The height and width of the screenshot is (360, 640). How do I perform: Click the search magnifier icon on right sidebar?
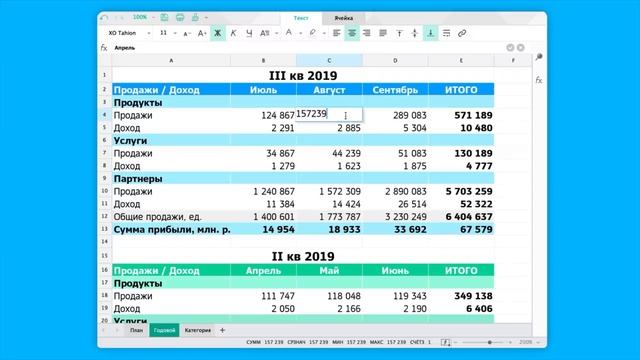click(539, 57)
